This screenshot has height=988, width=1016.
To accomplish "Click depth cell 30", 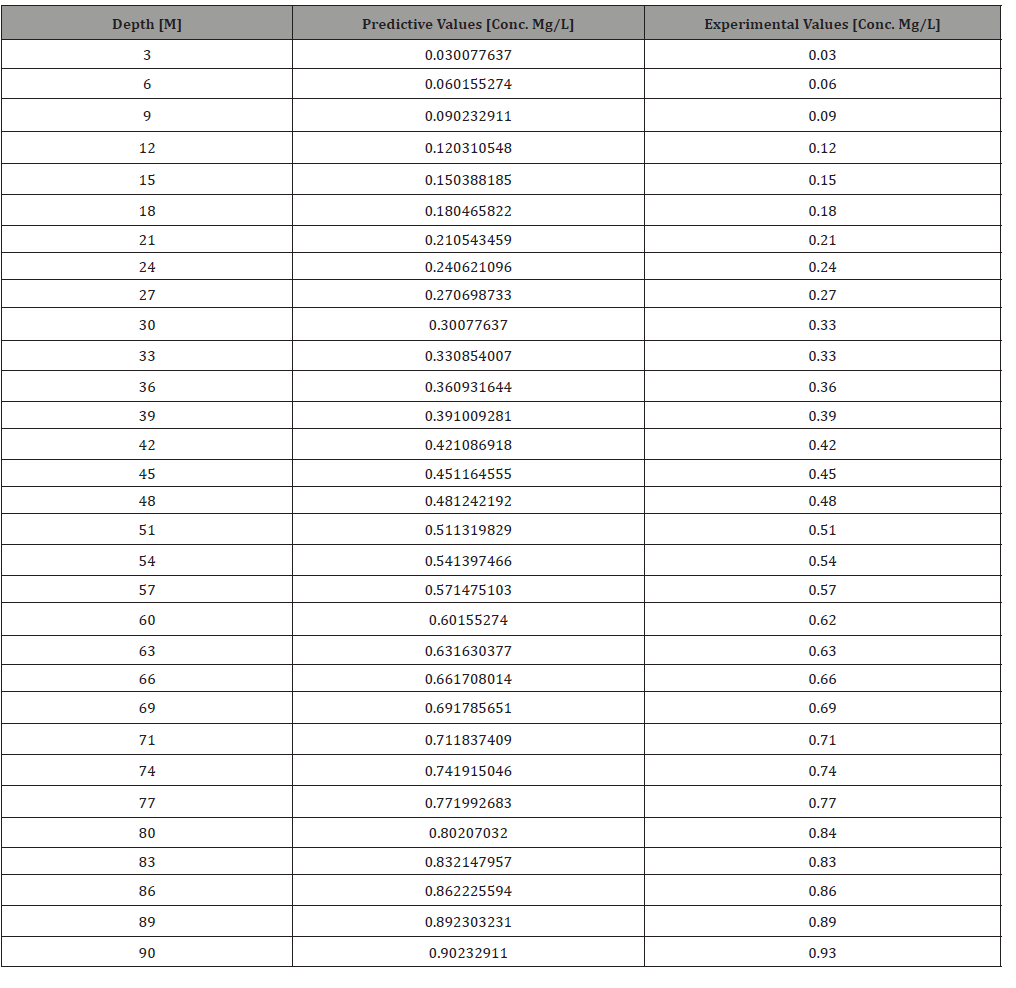I will (147, 325).
